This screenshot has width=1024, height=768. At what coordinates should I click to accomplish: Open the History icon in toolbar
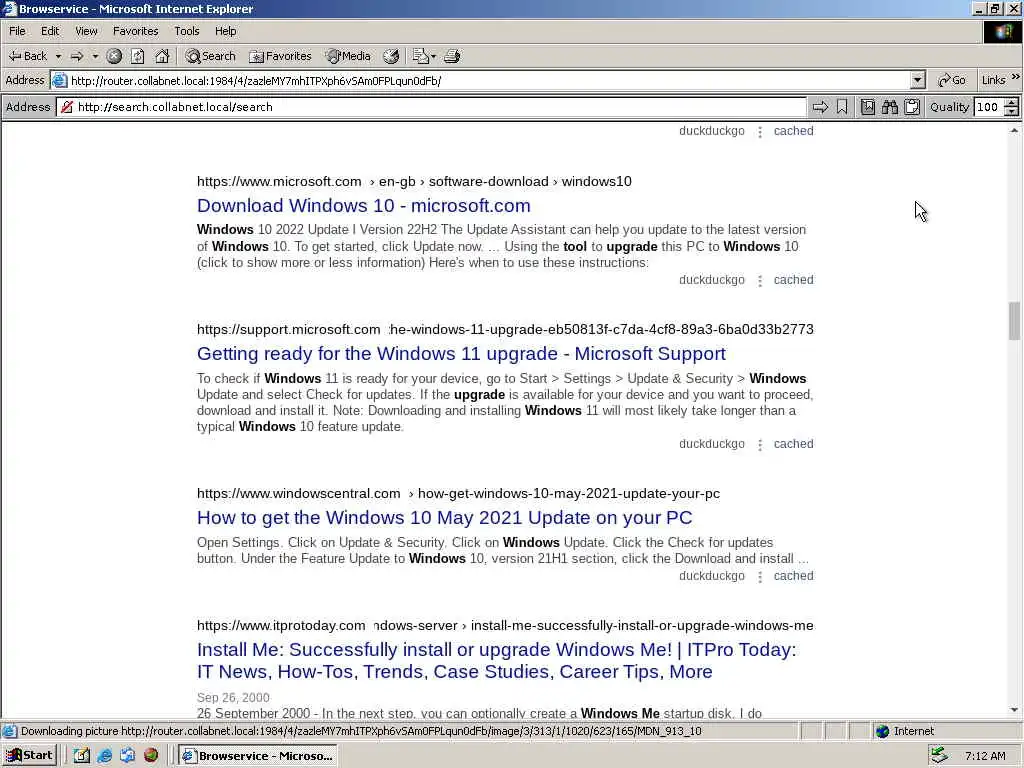tap(391, 56)
